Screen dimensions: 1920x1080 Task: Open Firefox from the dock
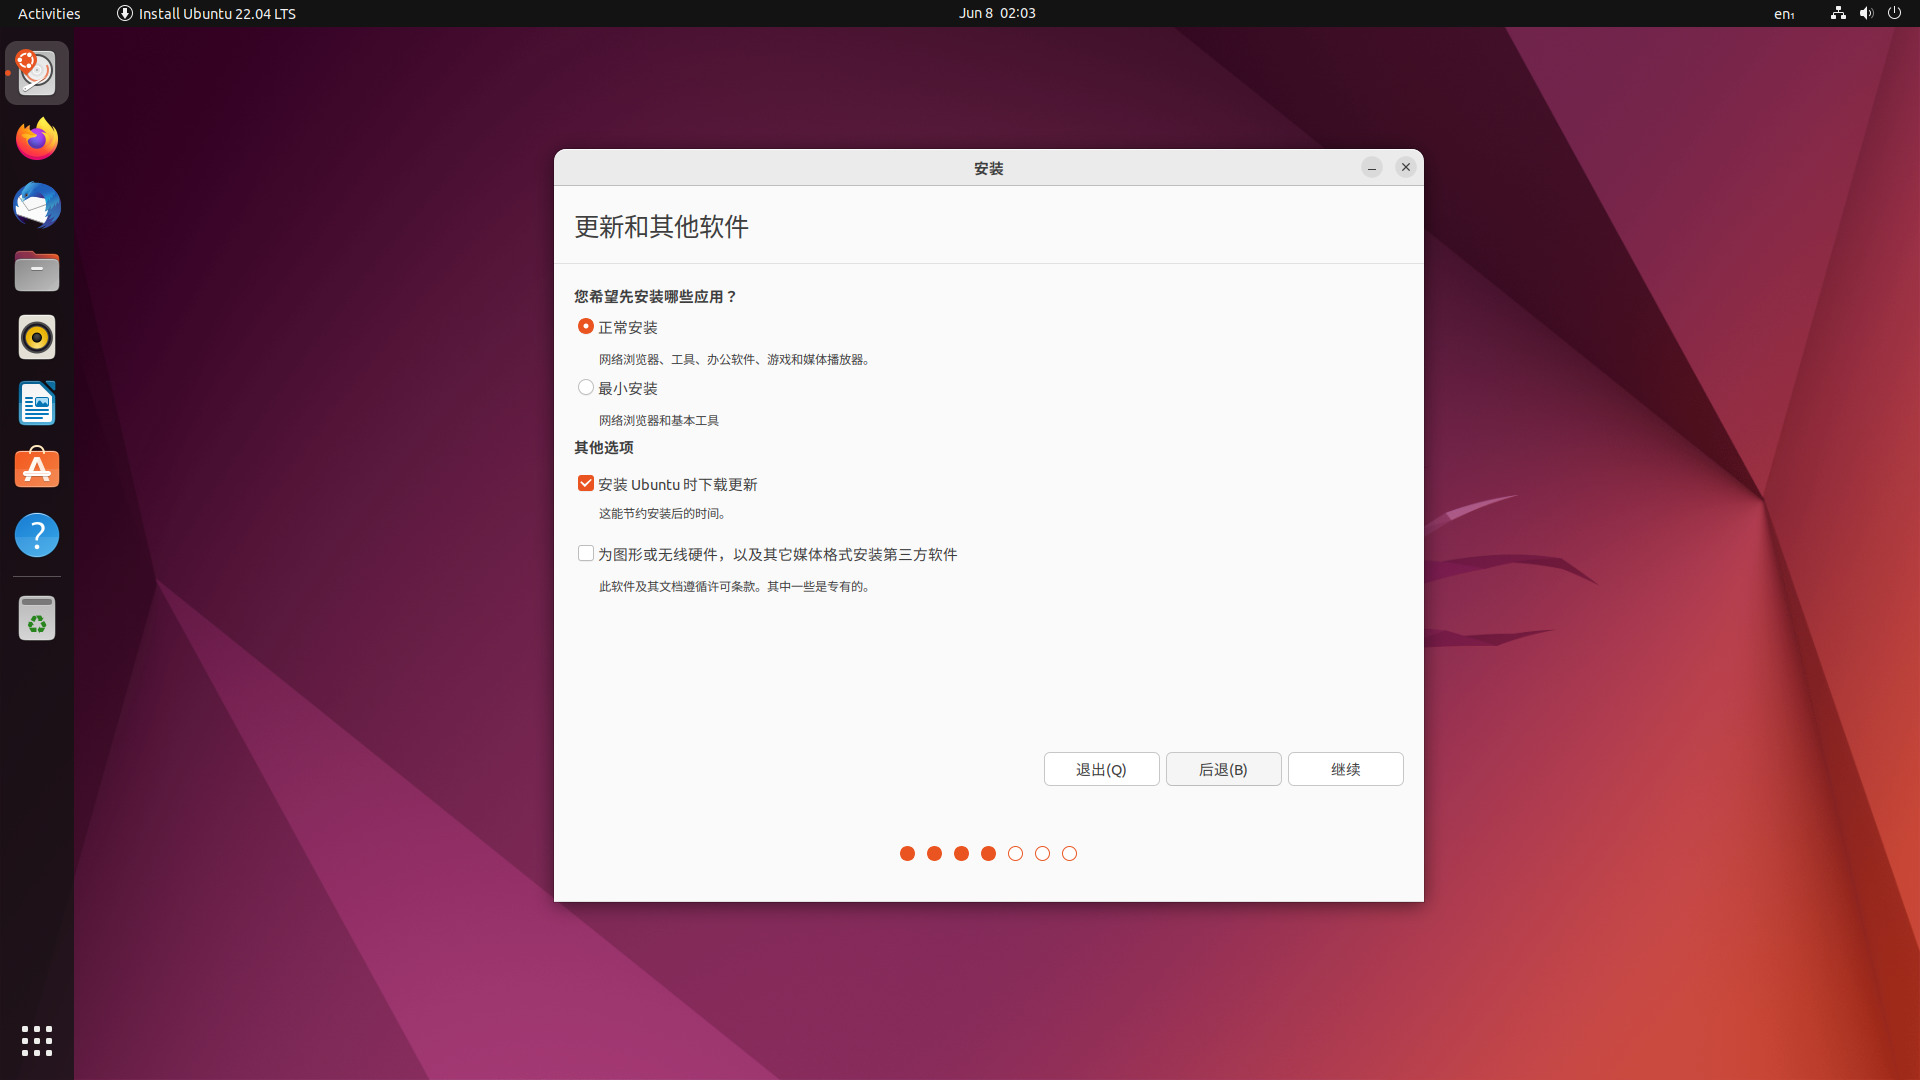(x=36, y=138)
